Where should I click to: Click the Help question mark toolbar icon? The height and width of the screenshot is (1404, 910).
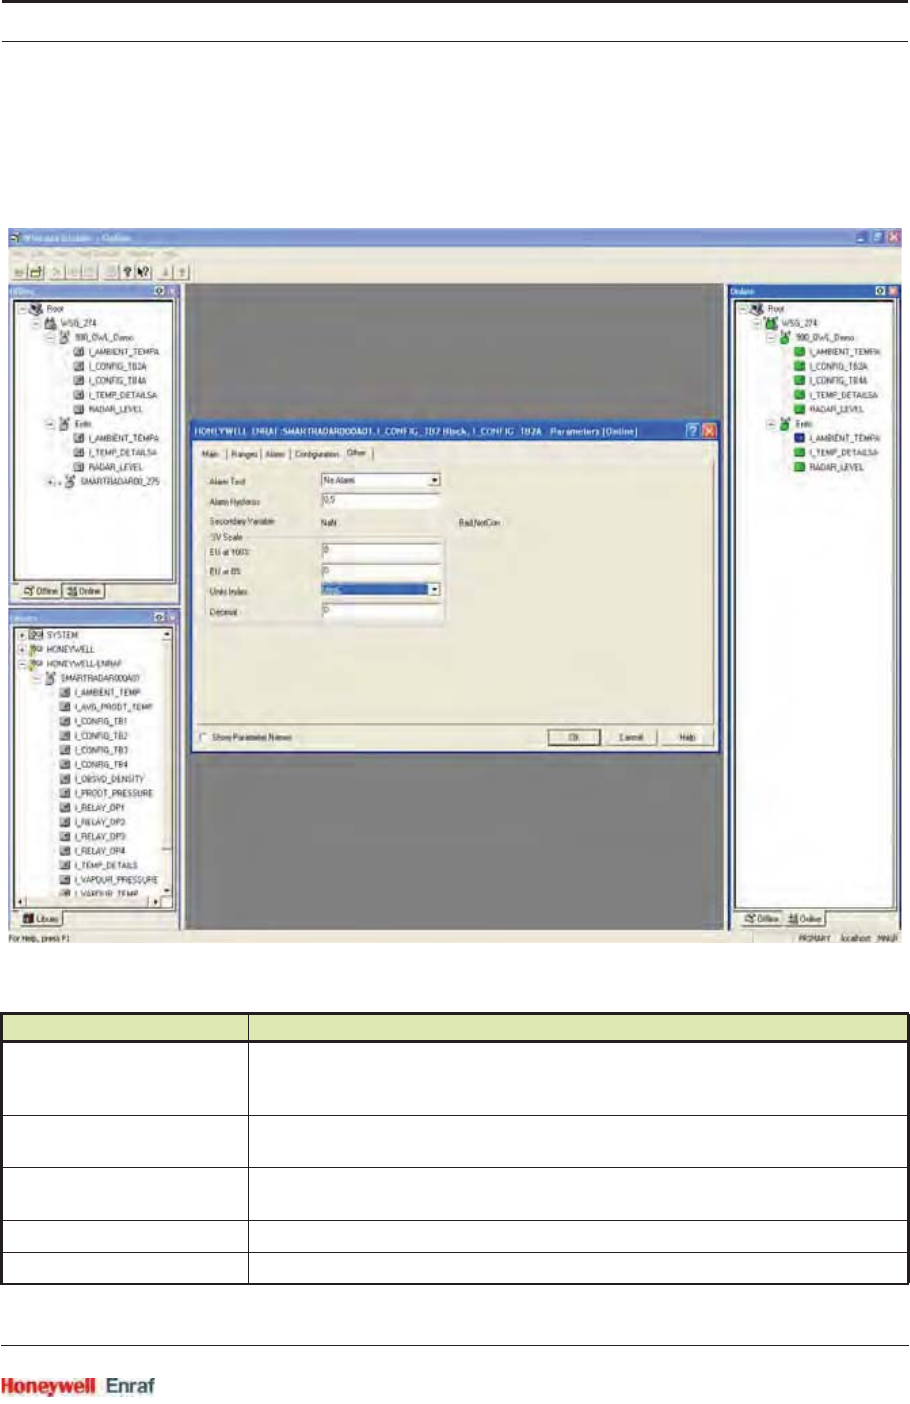click(x=127, y=271)
